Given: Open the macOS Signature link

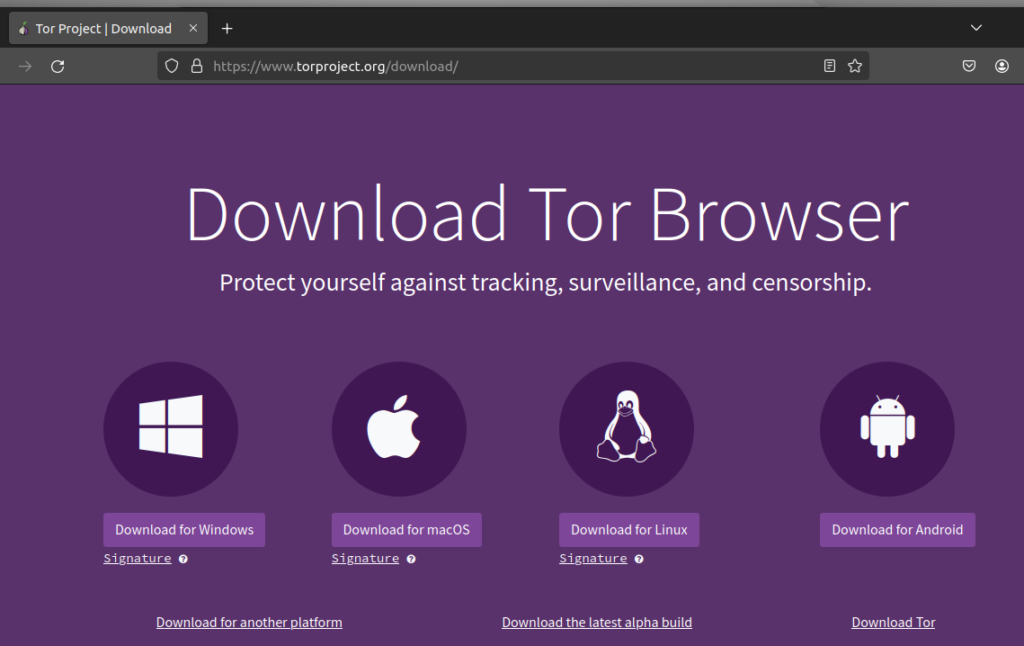Looking at the screenshot, I should (365, 558).
